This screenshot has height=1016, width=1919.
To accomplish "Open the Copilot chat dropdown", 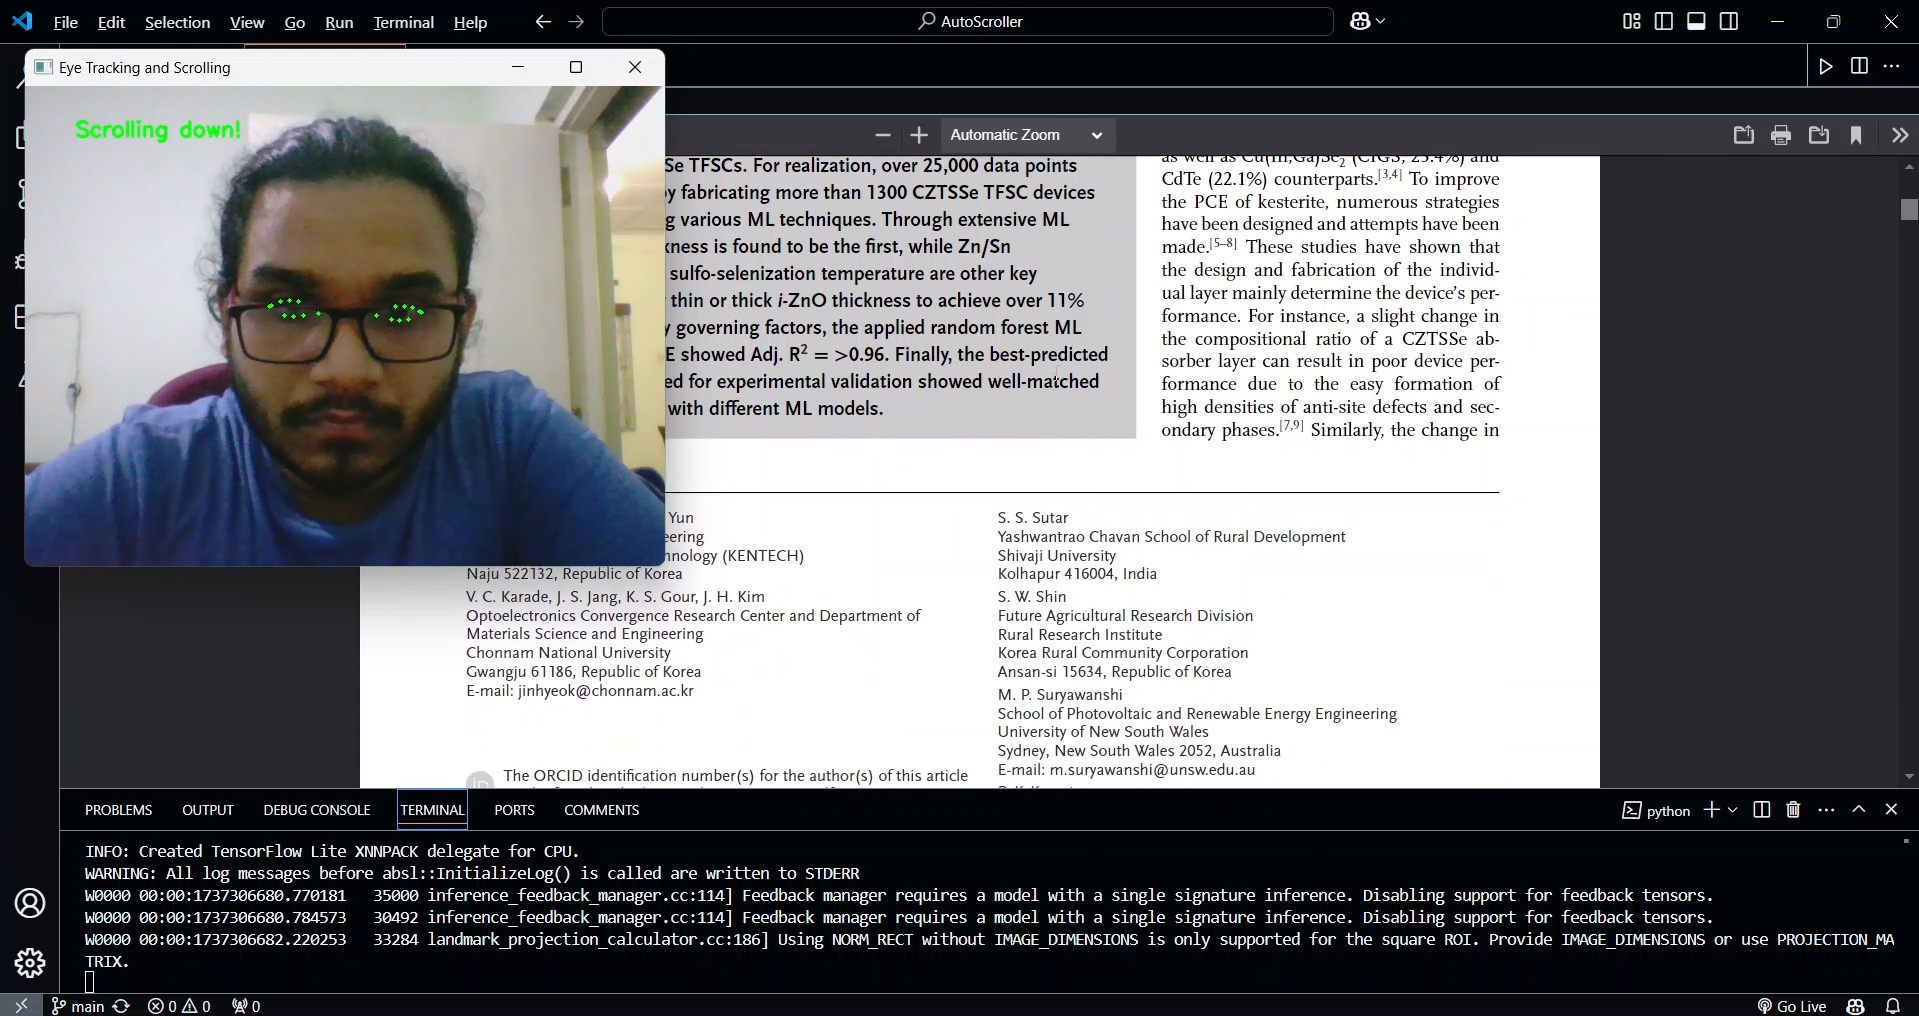I will (x=1367, y=21).
